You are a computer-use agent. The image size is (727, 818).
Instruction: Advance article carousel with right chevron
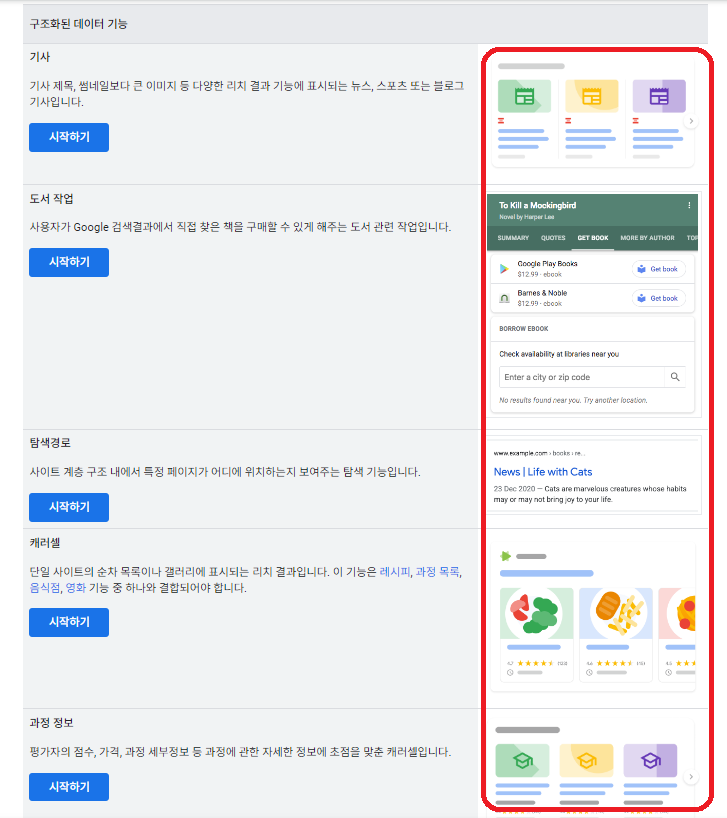(x=691, y=121)
